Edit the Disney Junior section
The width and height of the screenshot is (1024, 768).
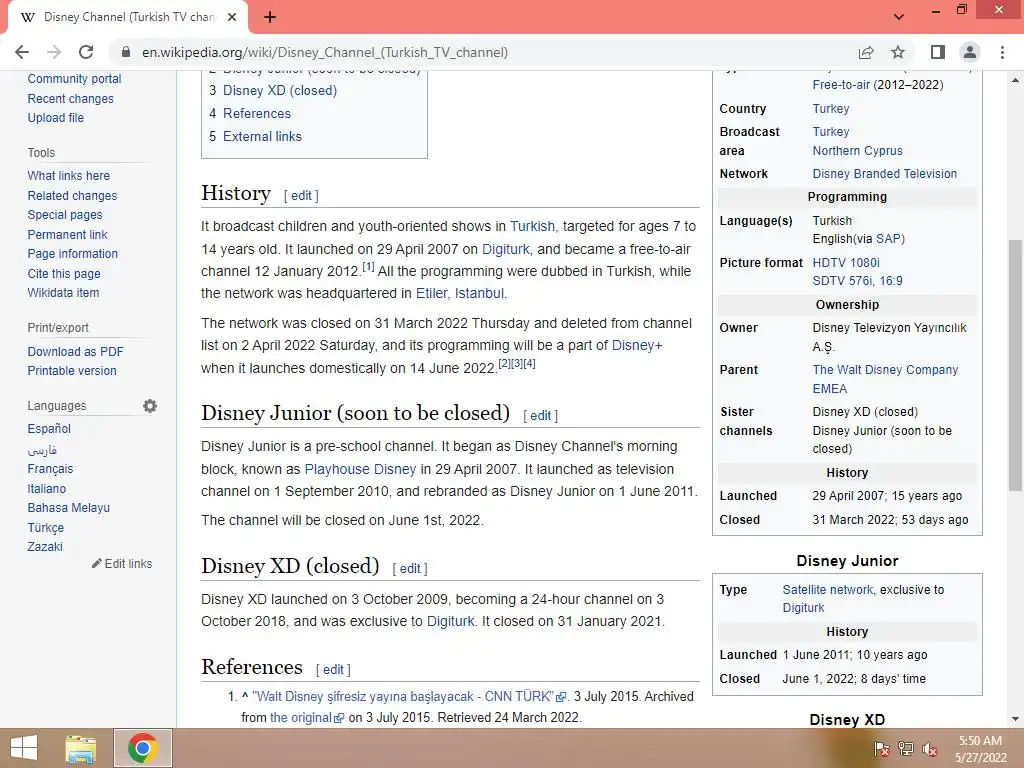pos(540,415)
